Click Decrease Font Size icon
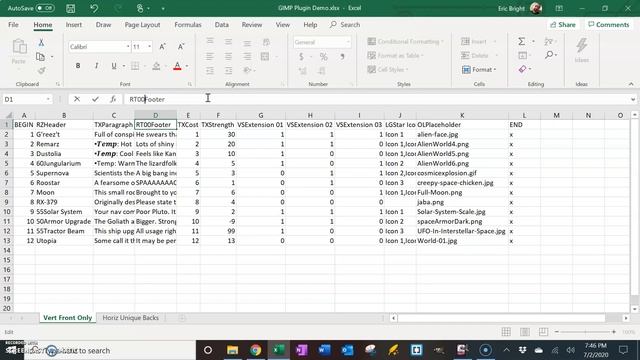Viewport: 640px width, 360px height. point(181,47)
